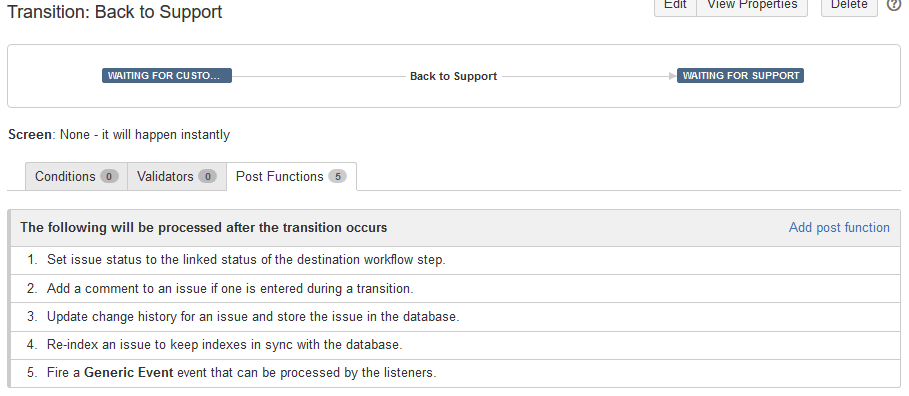
Task: Select the Set issue status post function row
Action: pyautogui.click(x=455, y=260)
